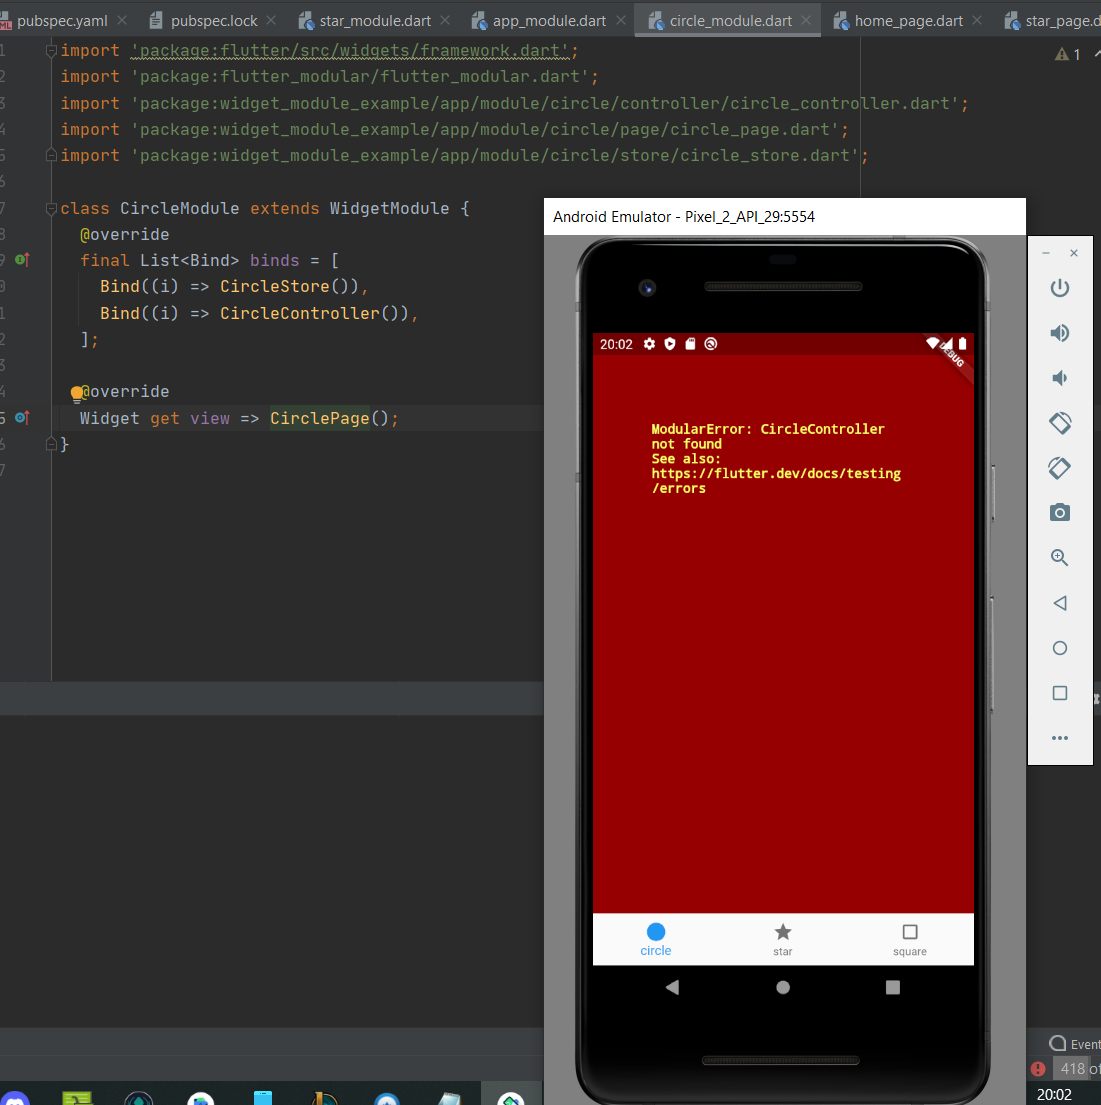Power off the emulator via power icon

tap(1059, 287)
